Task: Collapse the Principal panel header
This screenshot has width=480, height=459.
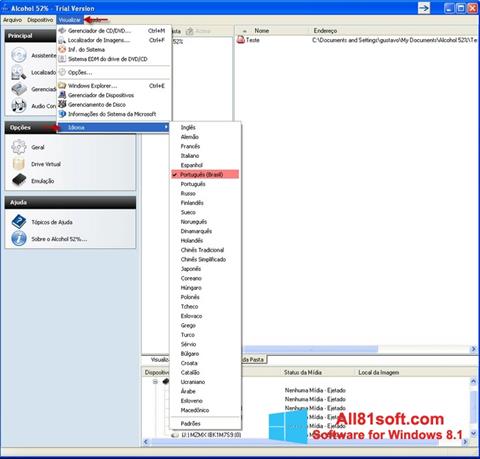Action: click(31, 36)
